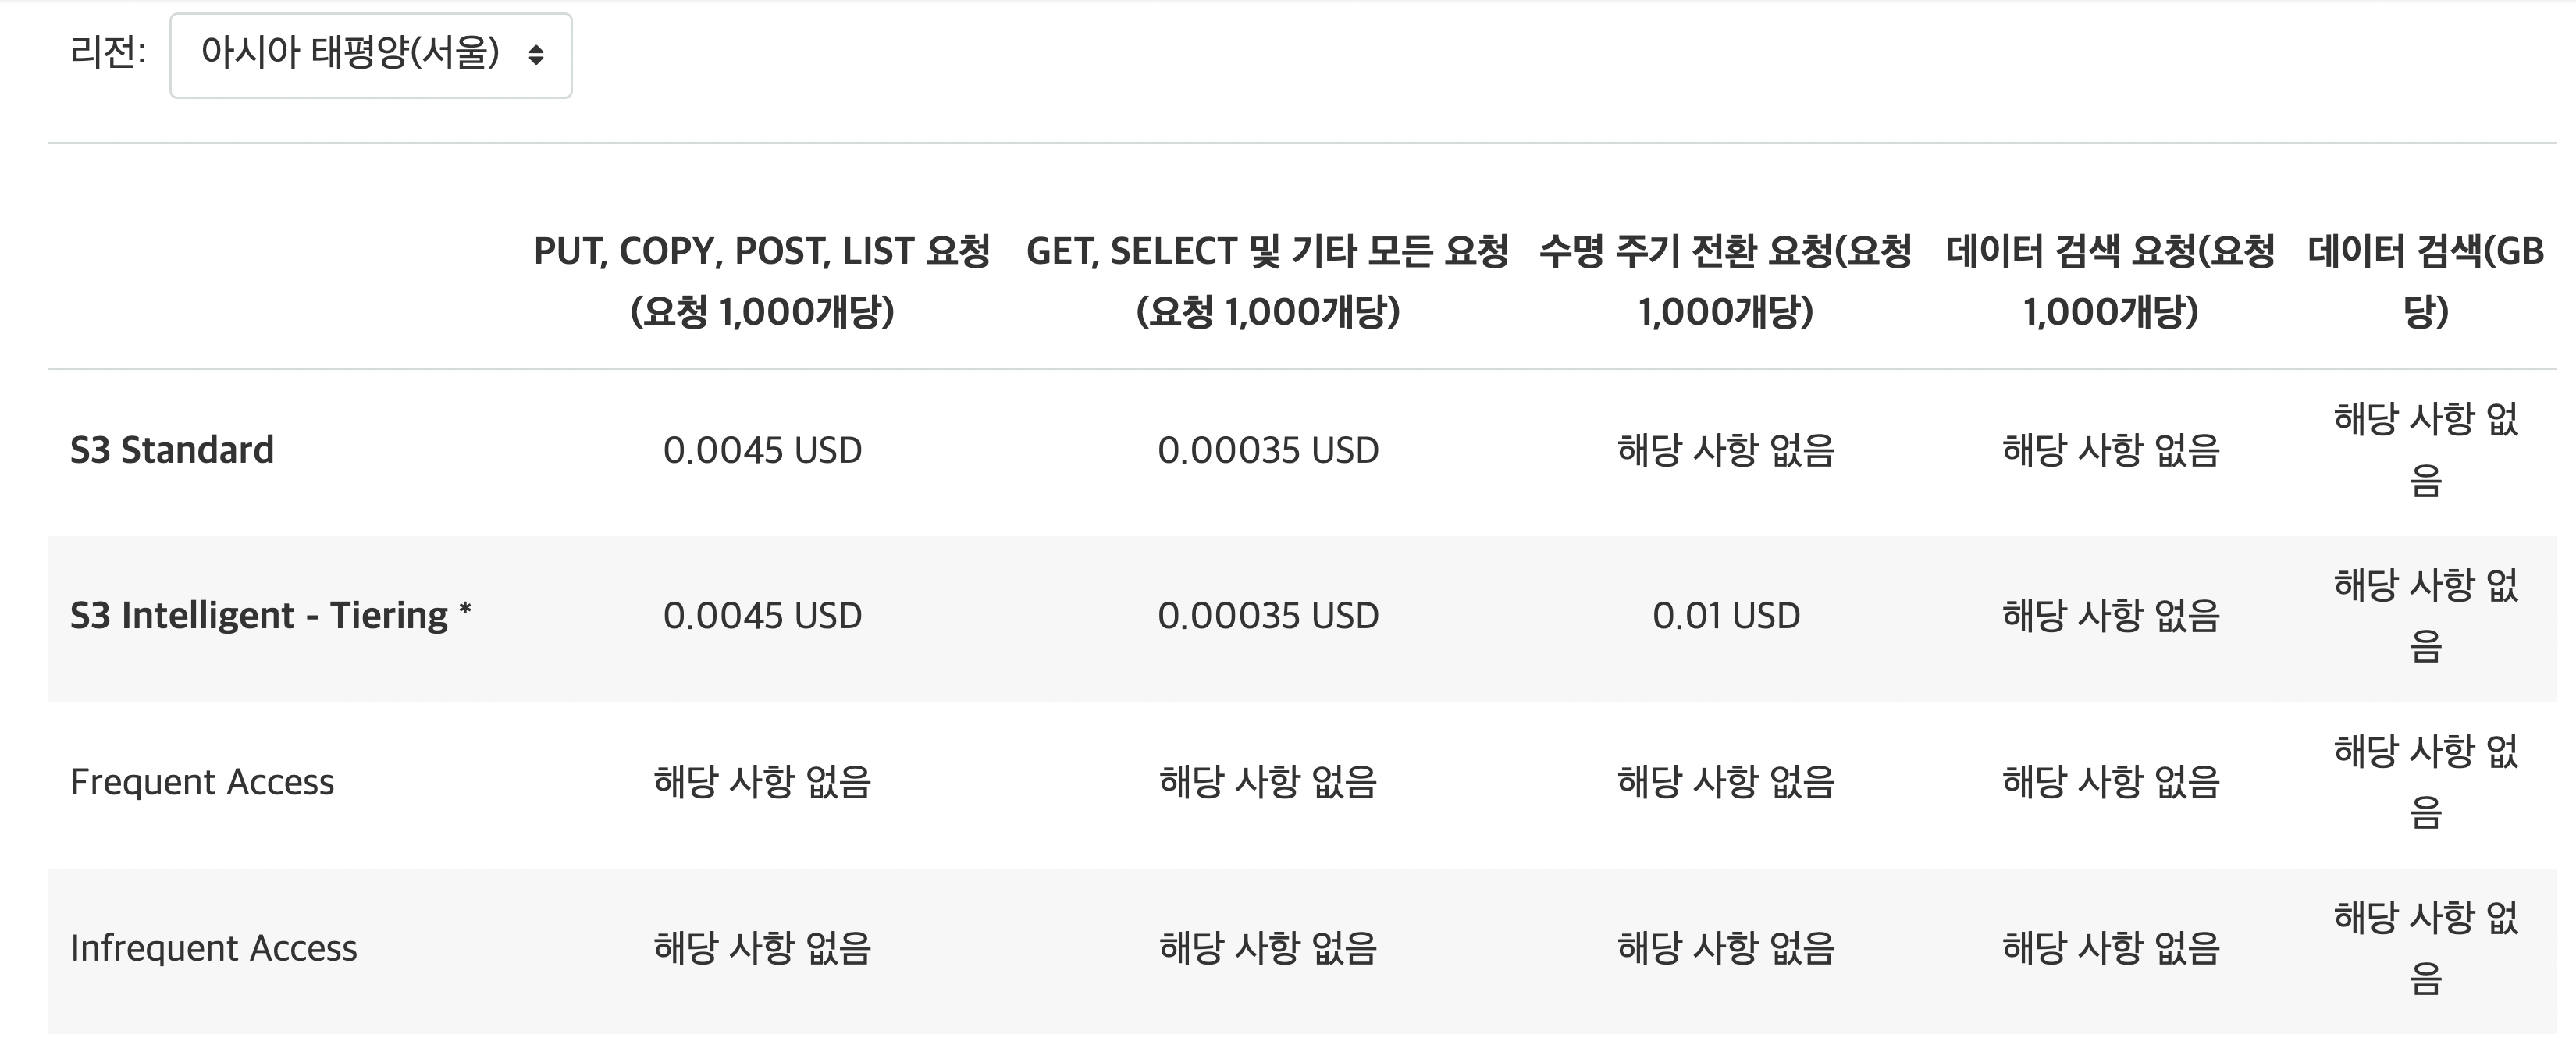Viewport: 2576px width, 1052px height.
Task: Click the 데이터 검색 요청 column header
Action: click(x=2110, y=281)
